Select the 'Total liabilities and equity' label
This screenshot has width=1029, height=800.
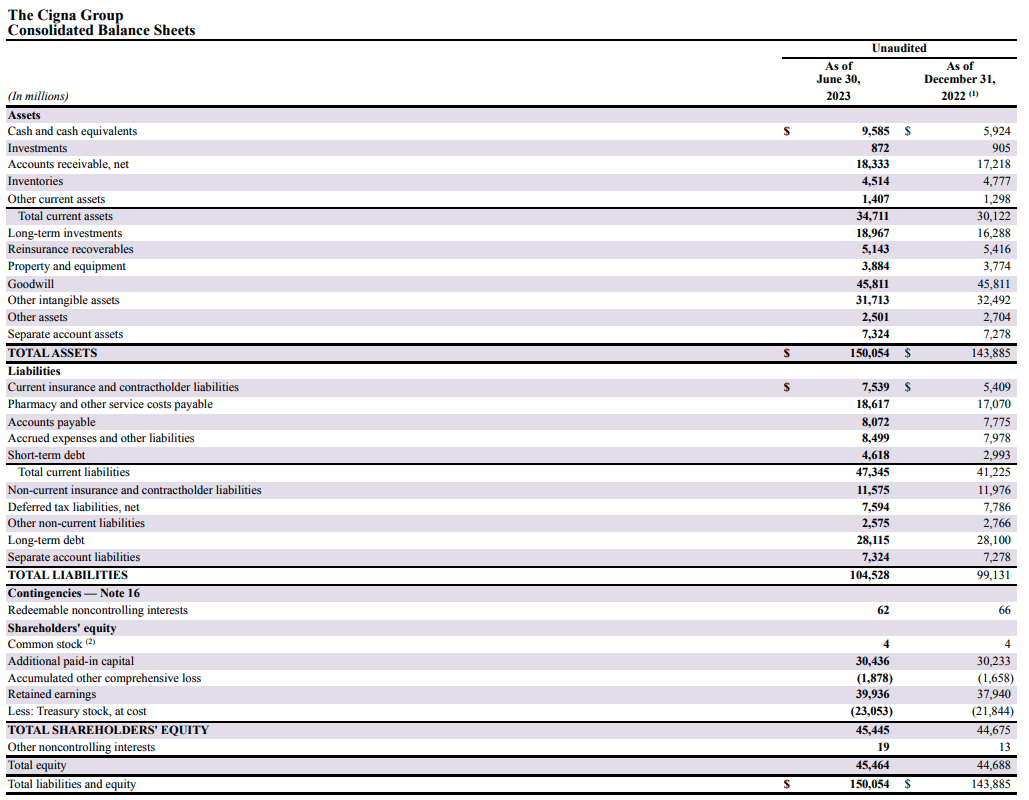point(72,785)
